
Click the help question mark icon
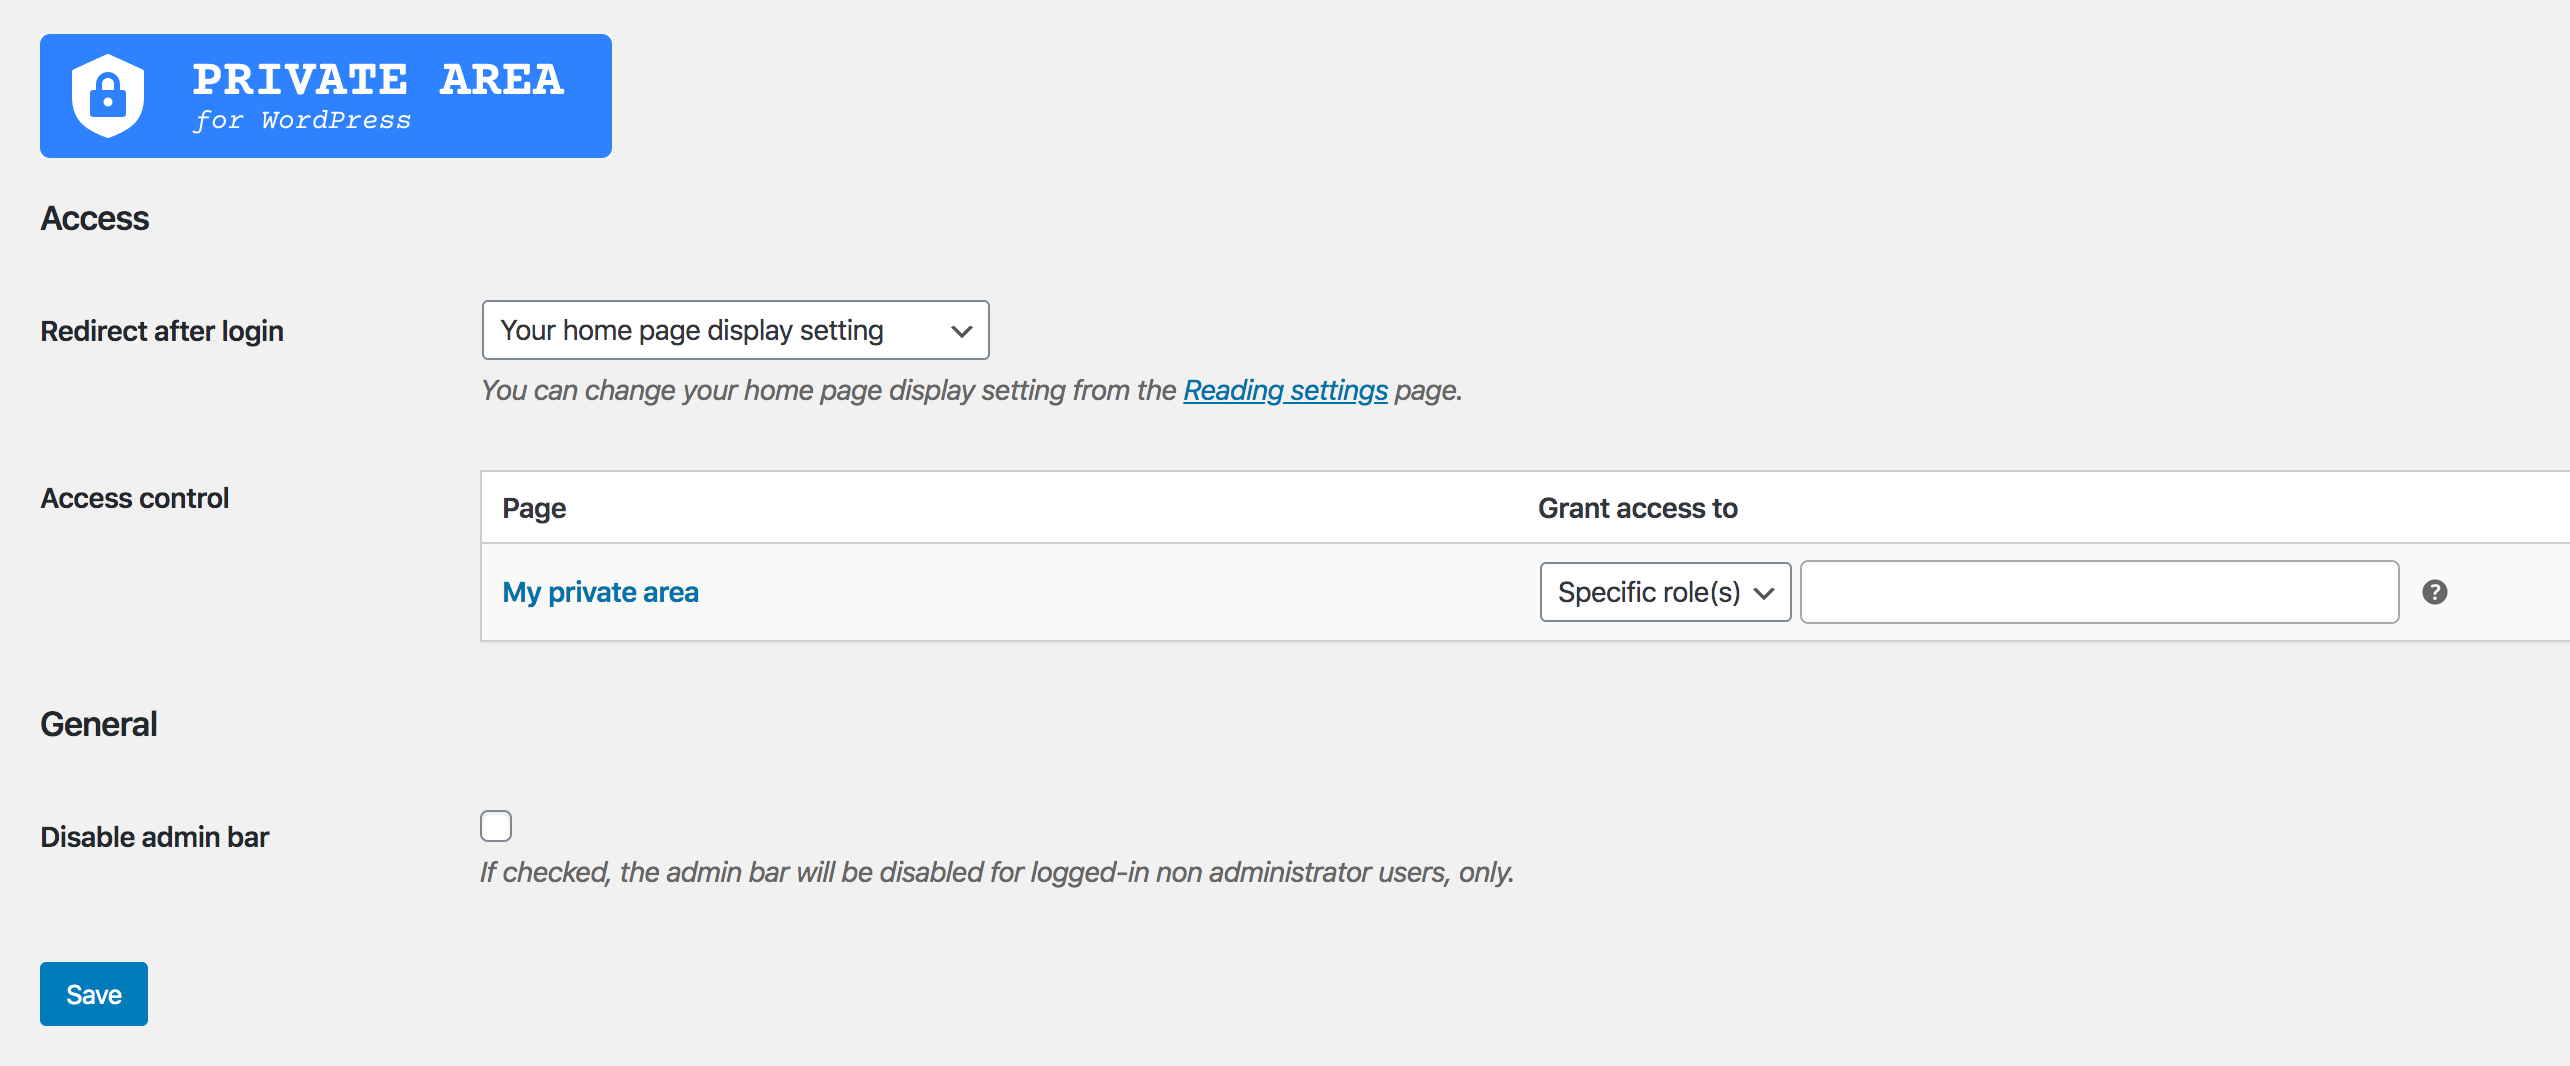[2434, 592]
